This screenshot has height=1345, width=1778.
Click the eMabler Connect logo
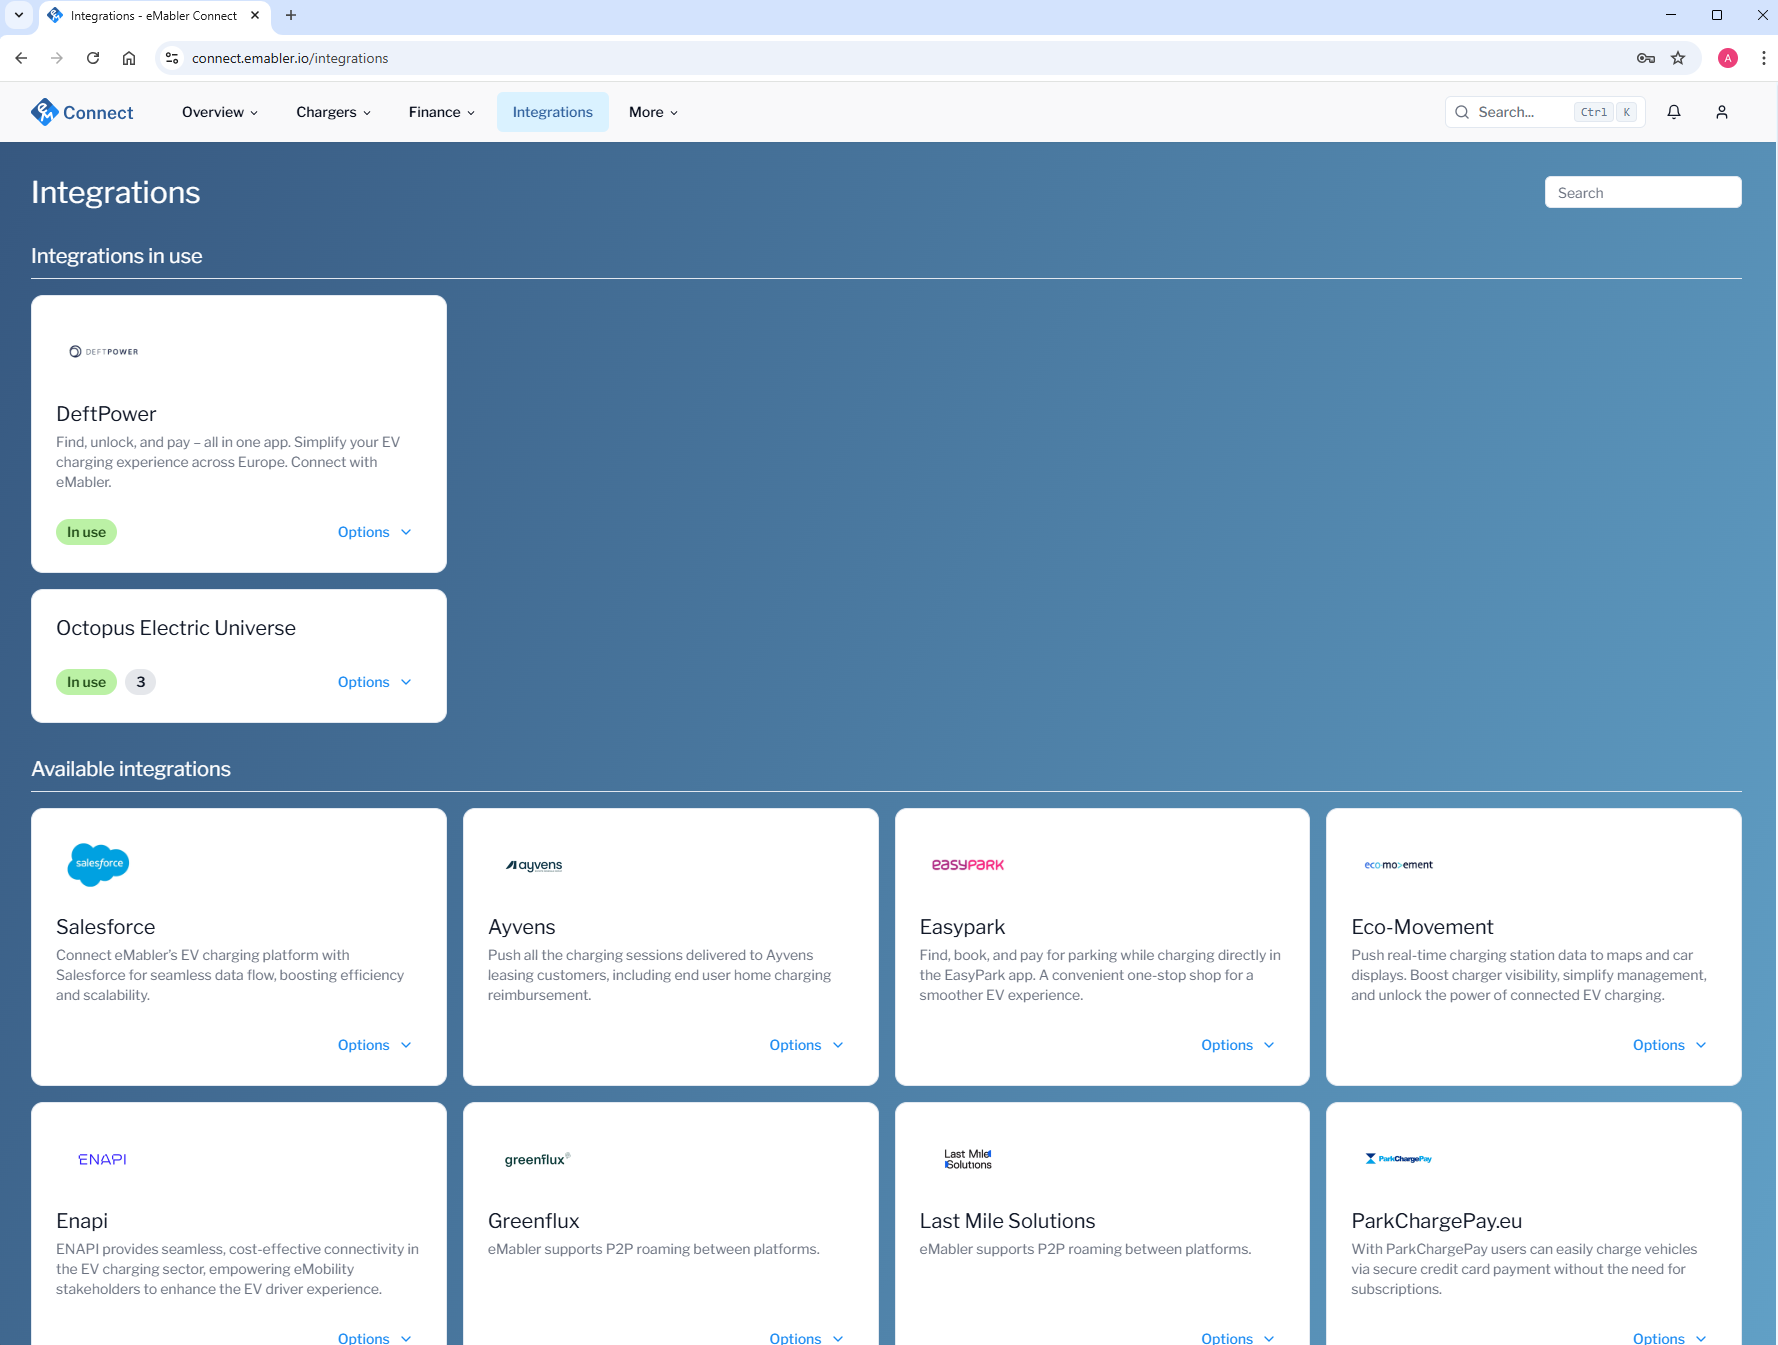click(x=83, y=112)
